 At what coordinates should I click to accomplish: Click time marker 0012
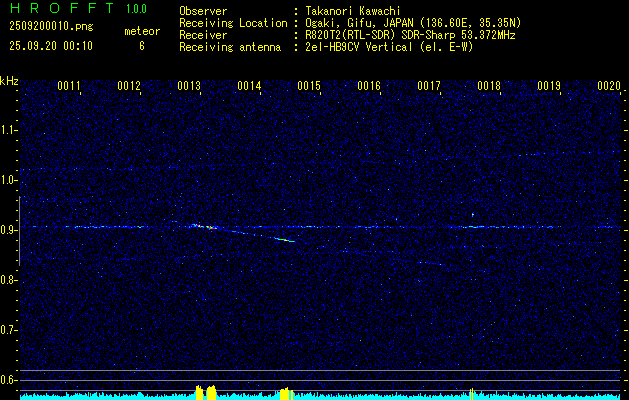(x=129, y=86)
